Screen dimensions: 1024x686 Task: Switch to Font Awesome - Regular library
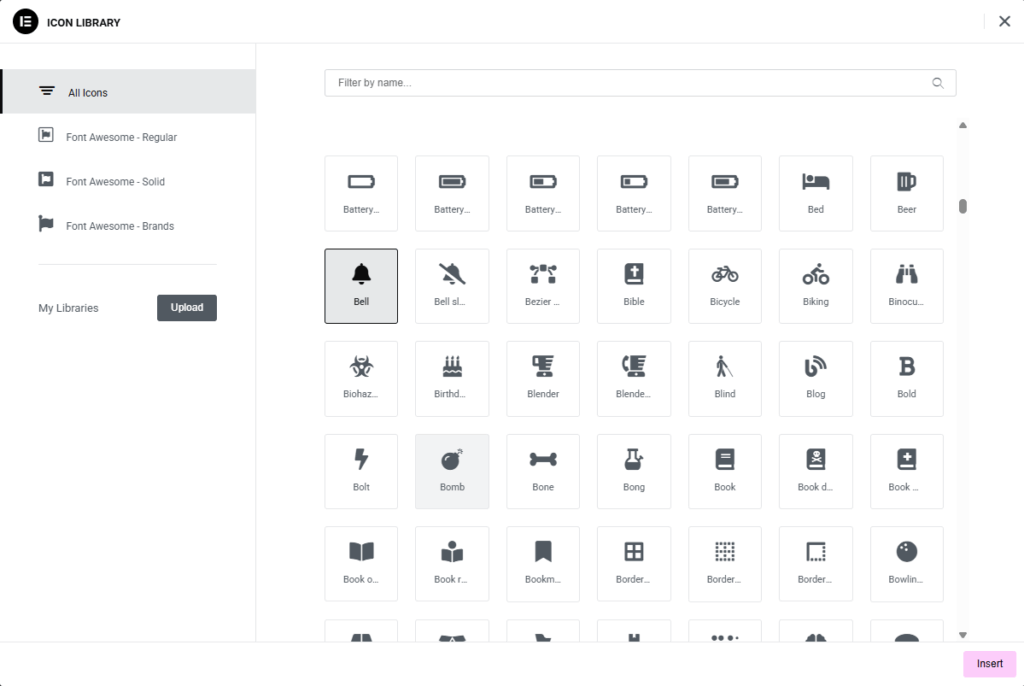point(121,137)
